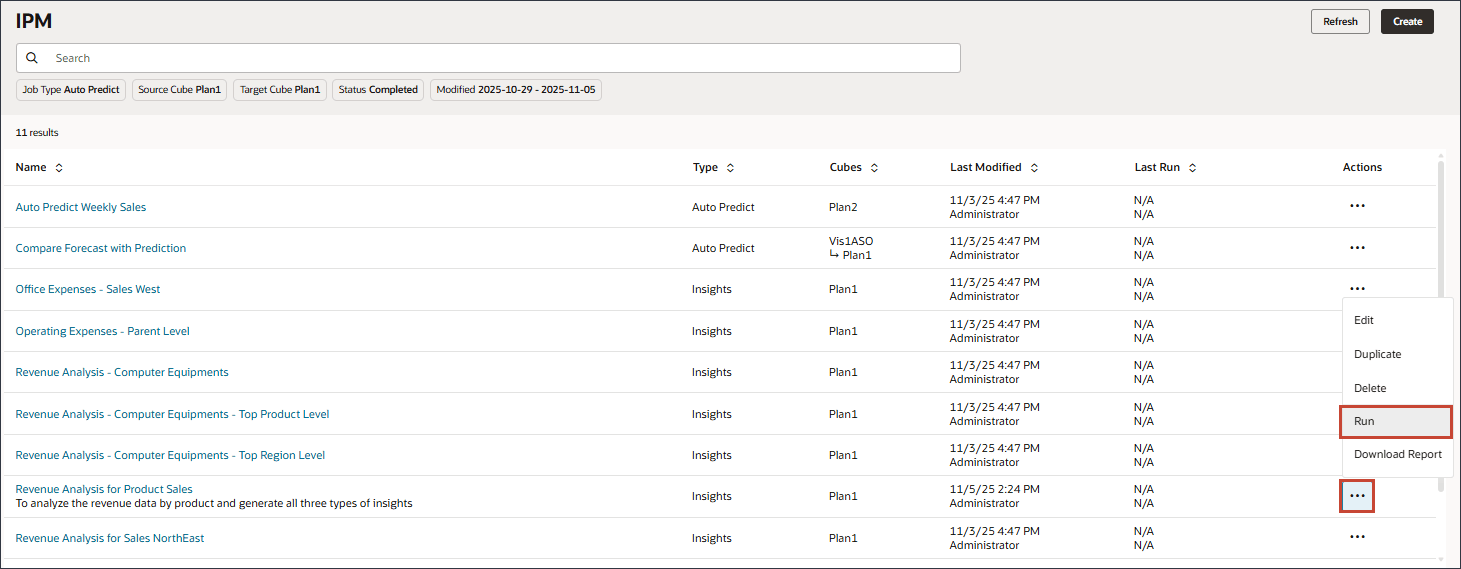Screen dimensions: 1461x569
Task: Click the search magnifier icon
Action: point(32,58)
